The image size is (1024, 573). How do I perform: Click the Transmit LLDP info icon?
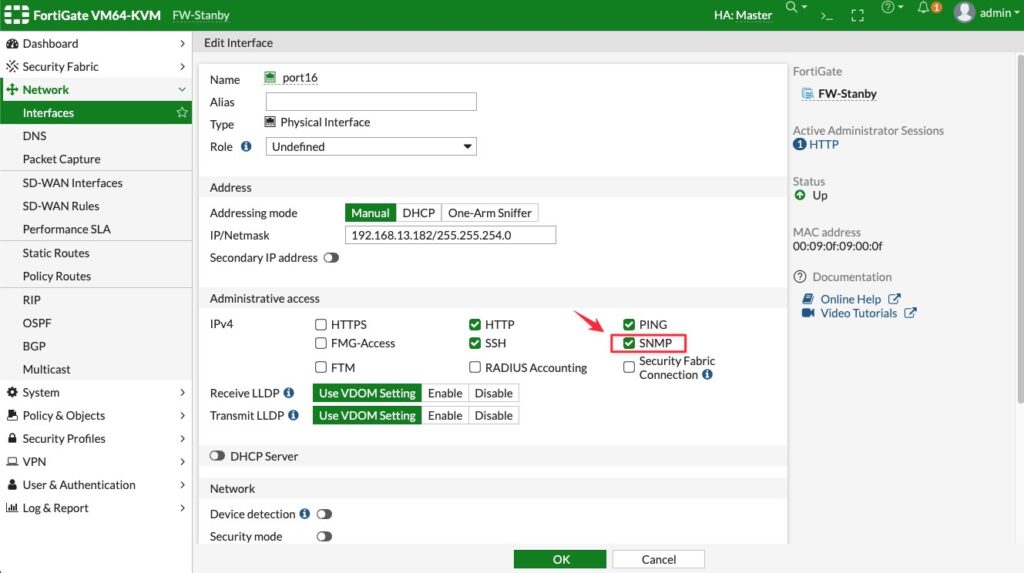pyautogui.click(x=293, y=415)
